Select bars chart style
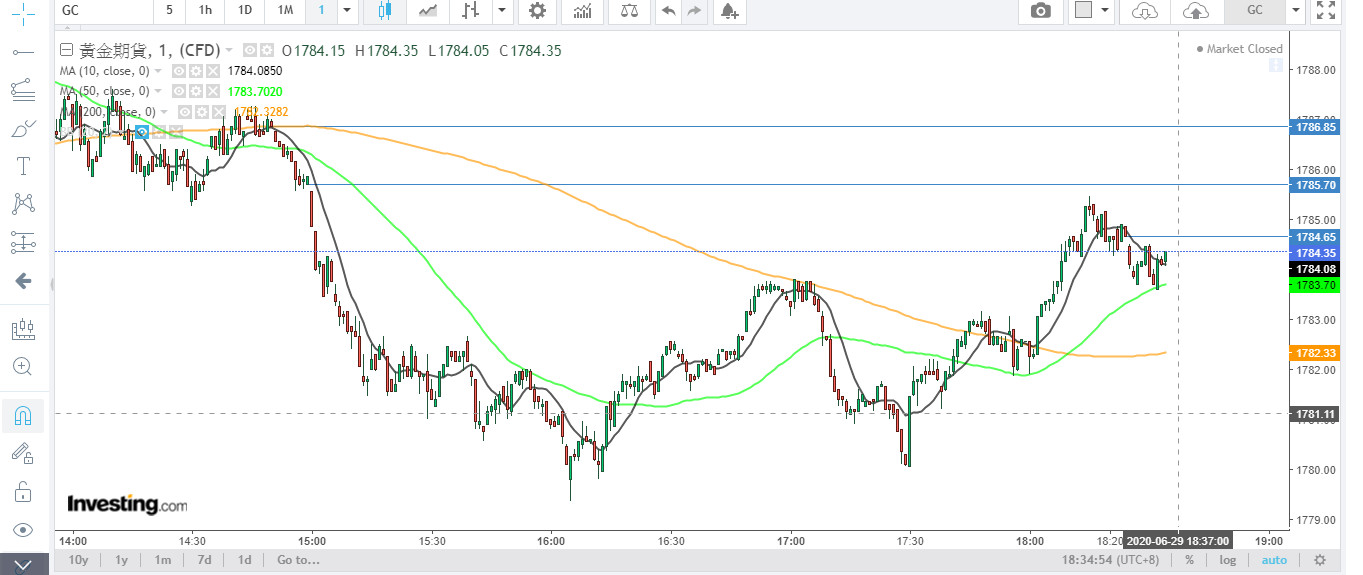This screenshot has height=575, width=1363. click(470, 11)
